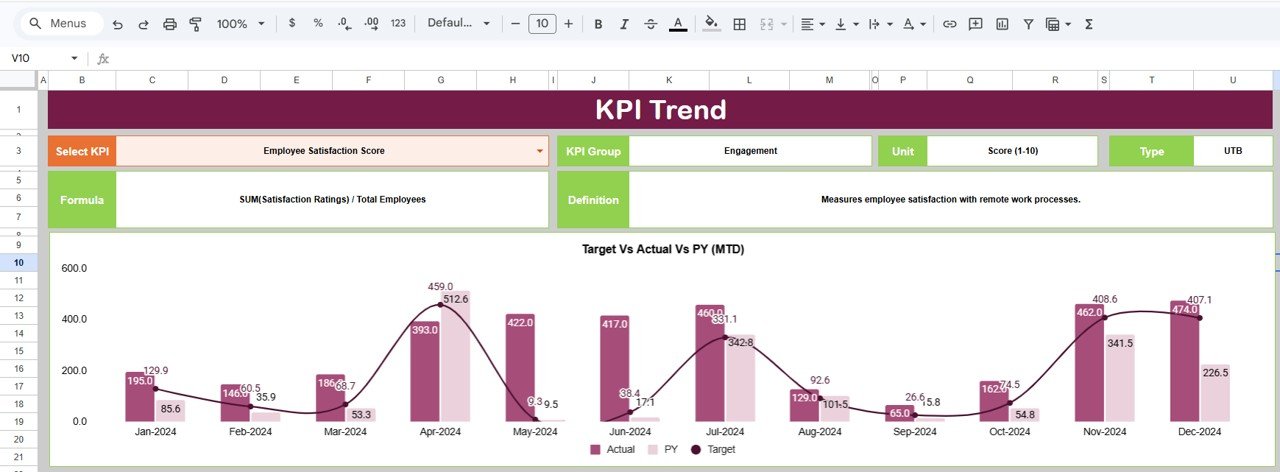Insert a link
The width and height of the screenshot is (1280, 472).
pos(949,23)
